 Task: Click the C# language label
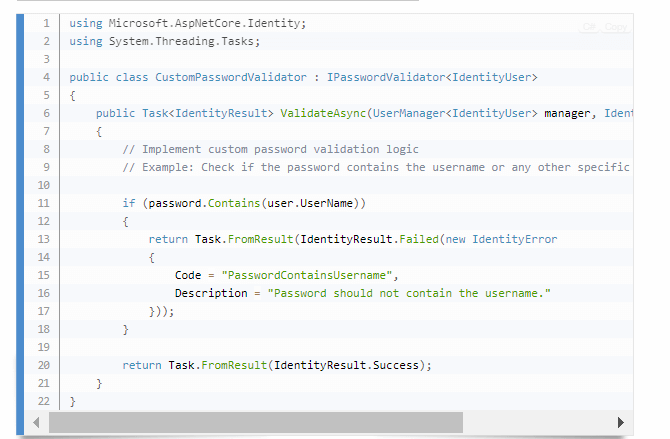(589, 27)
